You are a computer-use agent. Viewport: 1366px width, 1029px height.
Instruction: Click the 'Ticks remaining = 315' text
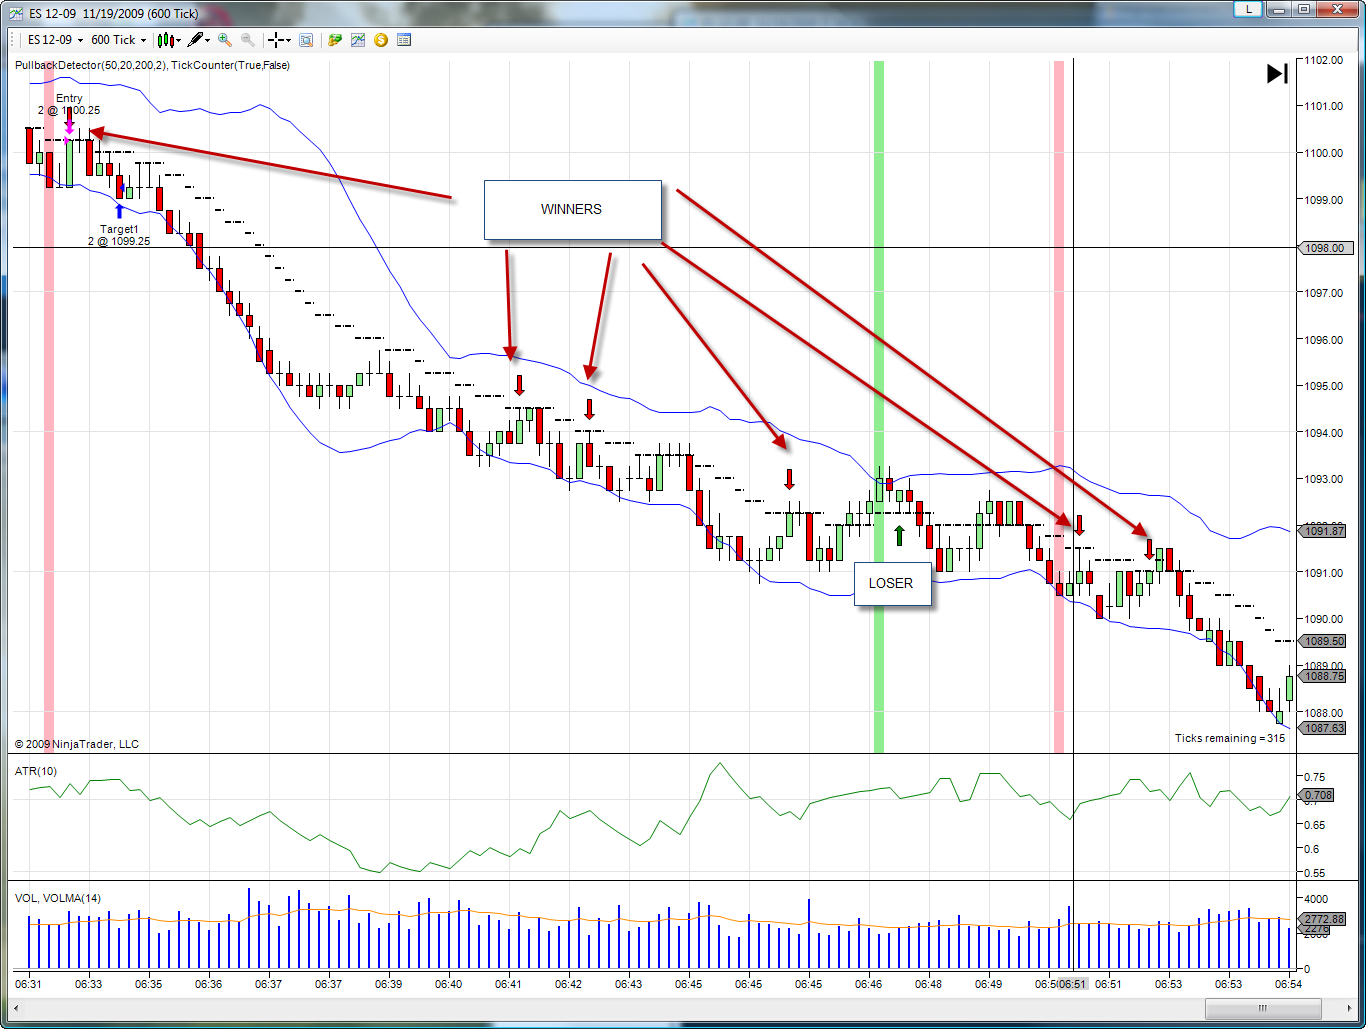click(x=1230, y=738)
